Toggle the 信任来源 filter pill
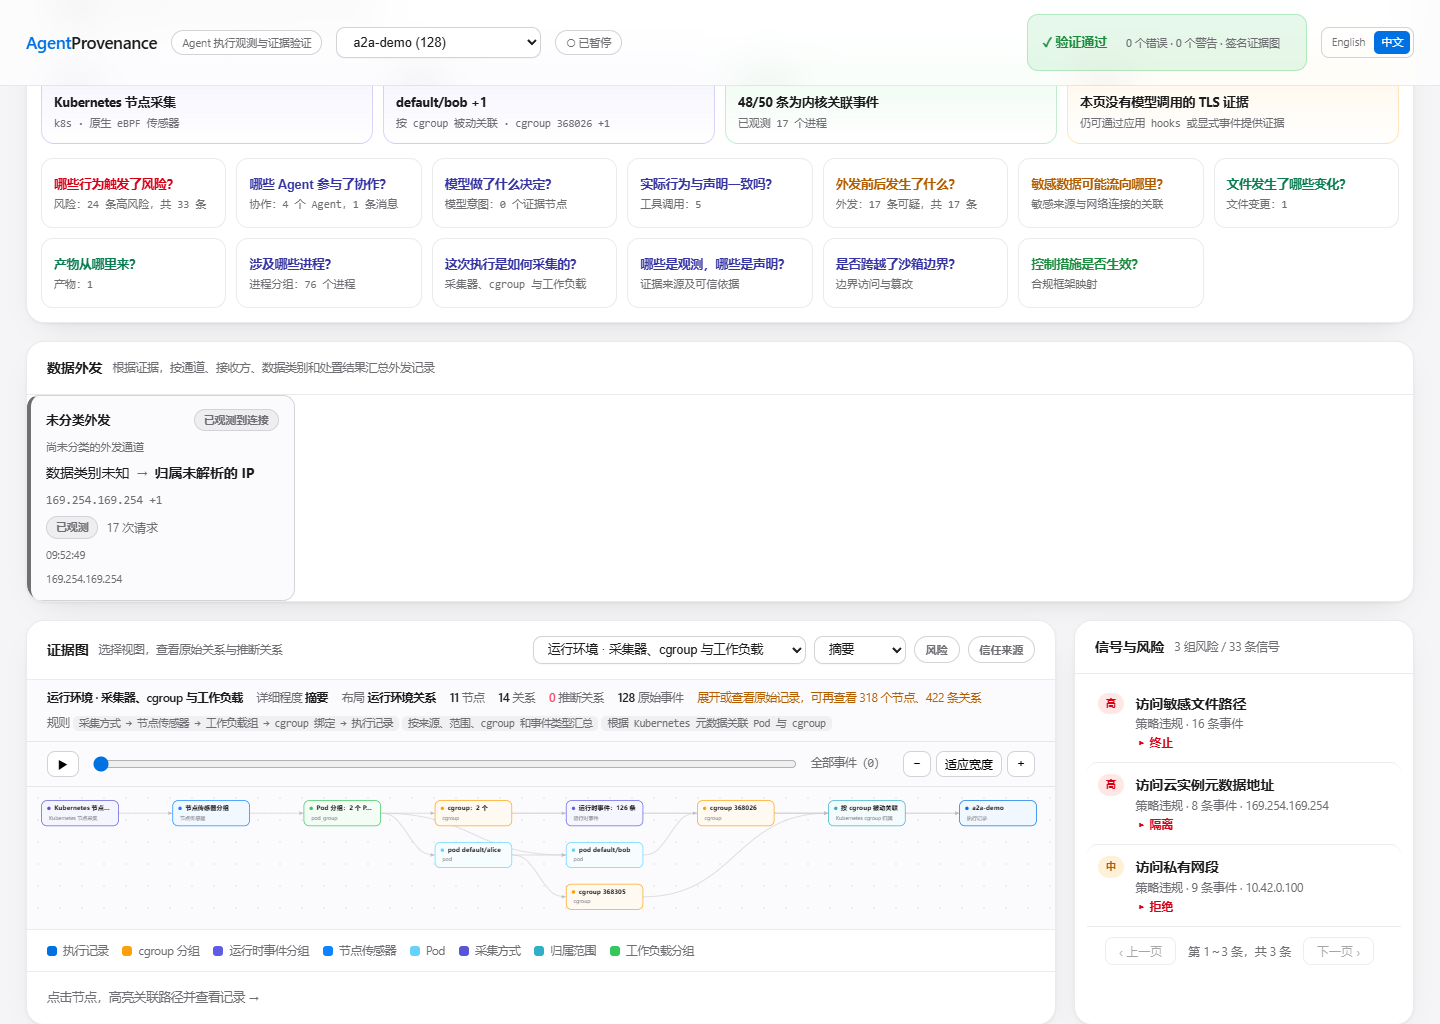The image size is (1440, 1024). click(1001, 650)
